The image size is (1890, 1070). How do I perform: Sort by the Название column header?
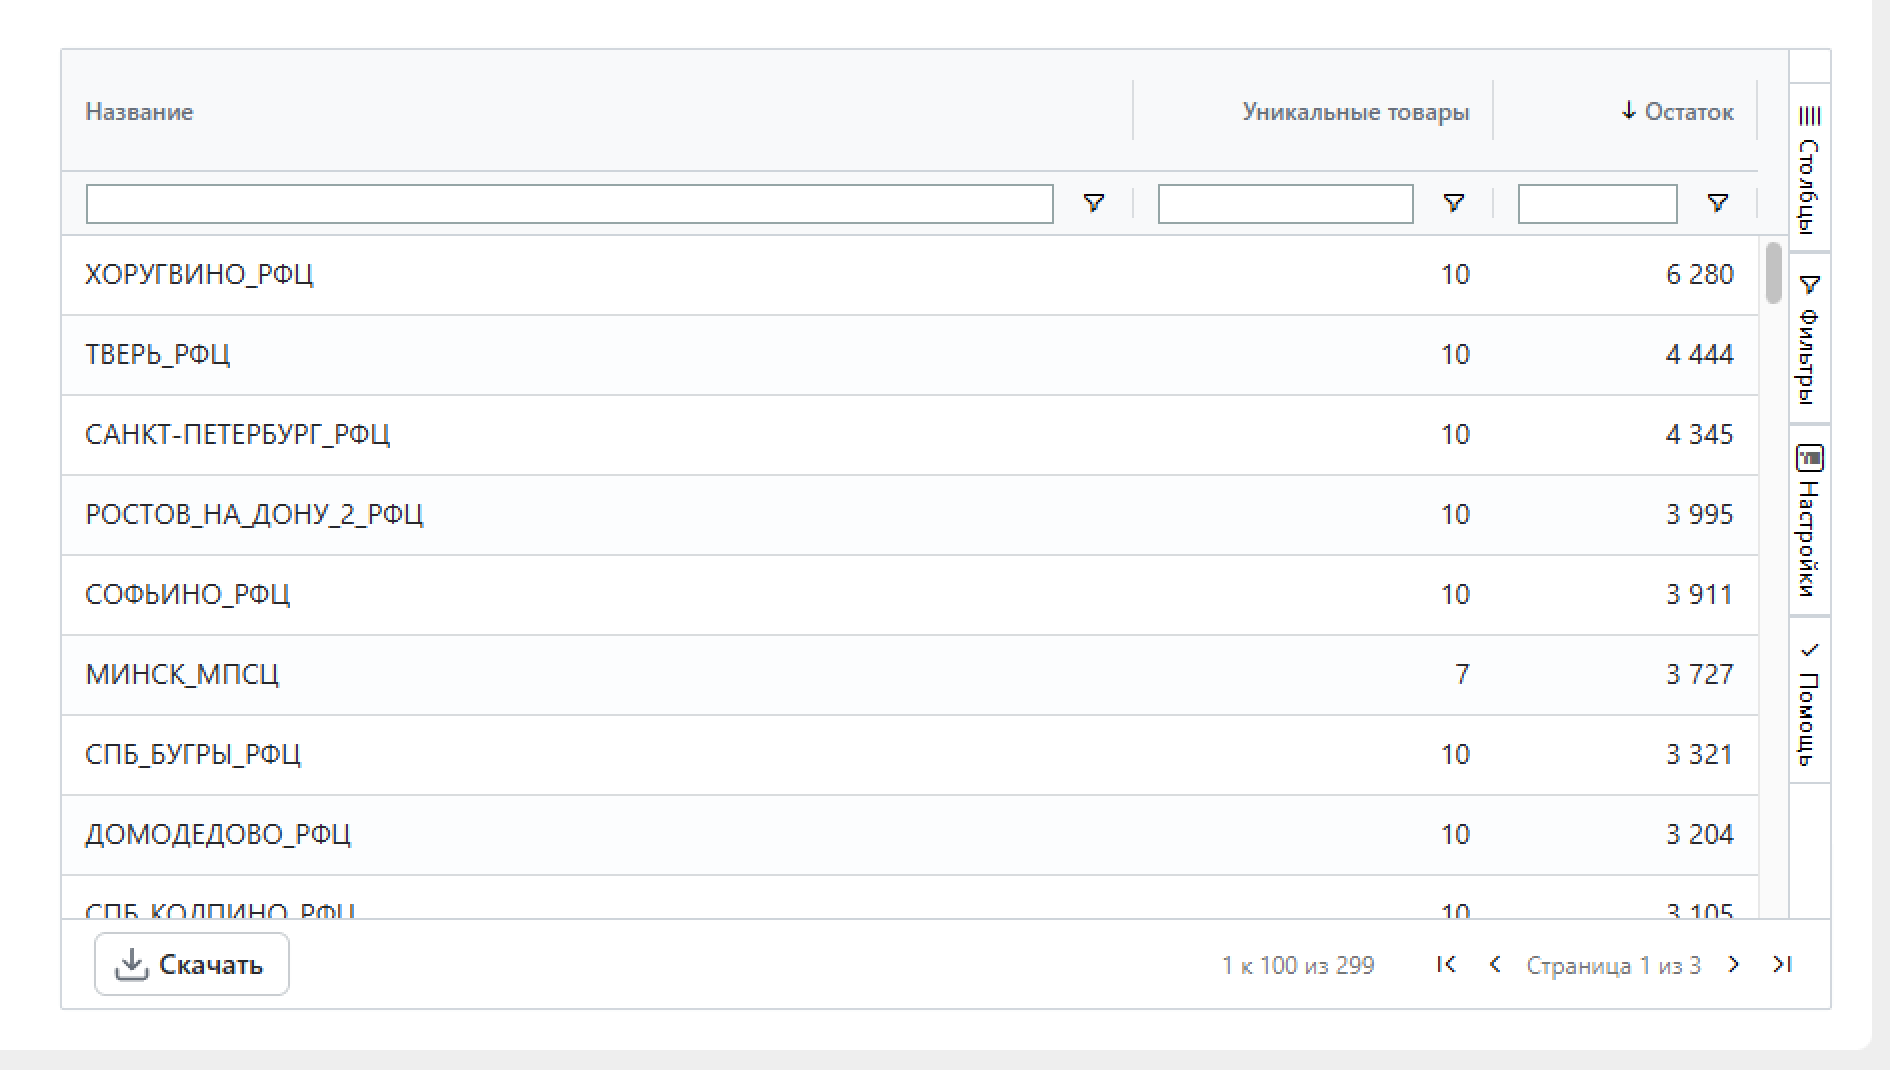140,112
